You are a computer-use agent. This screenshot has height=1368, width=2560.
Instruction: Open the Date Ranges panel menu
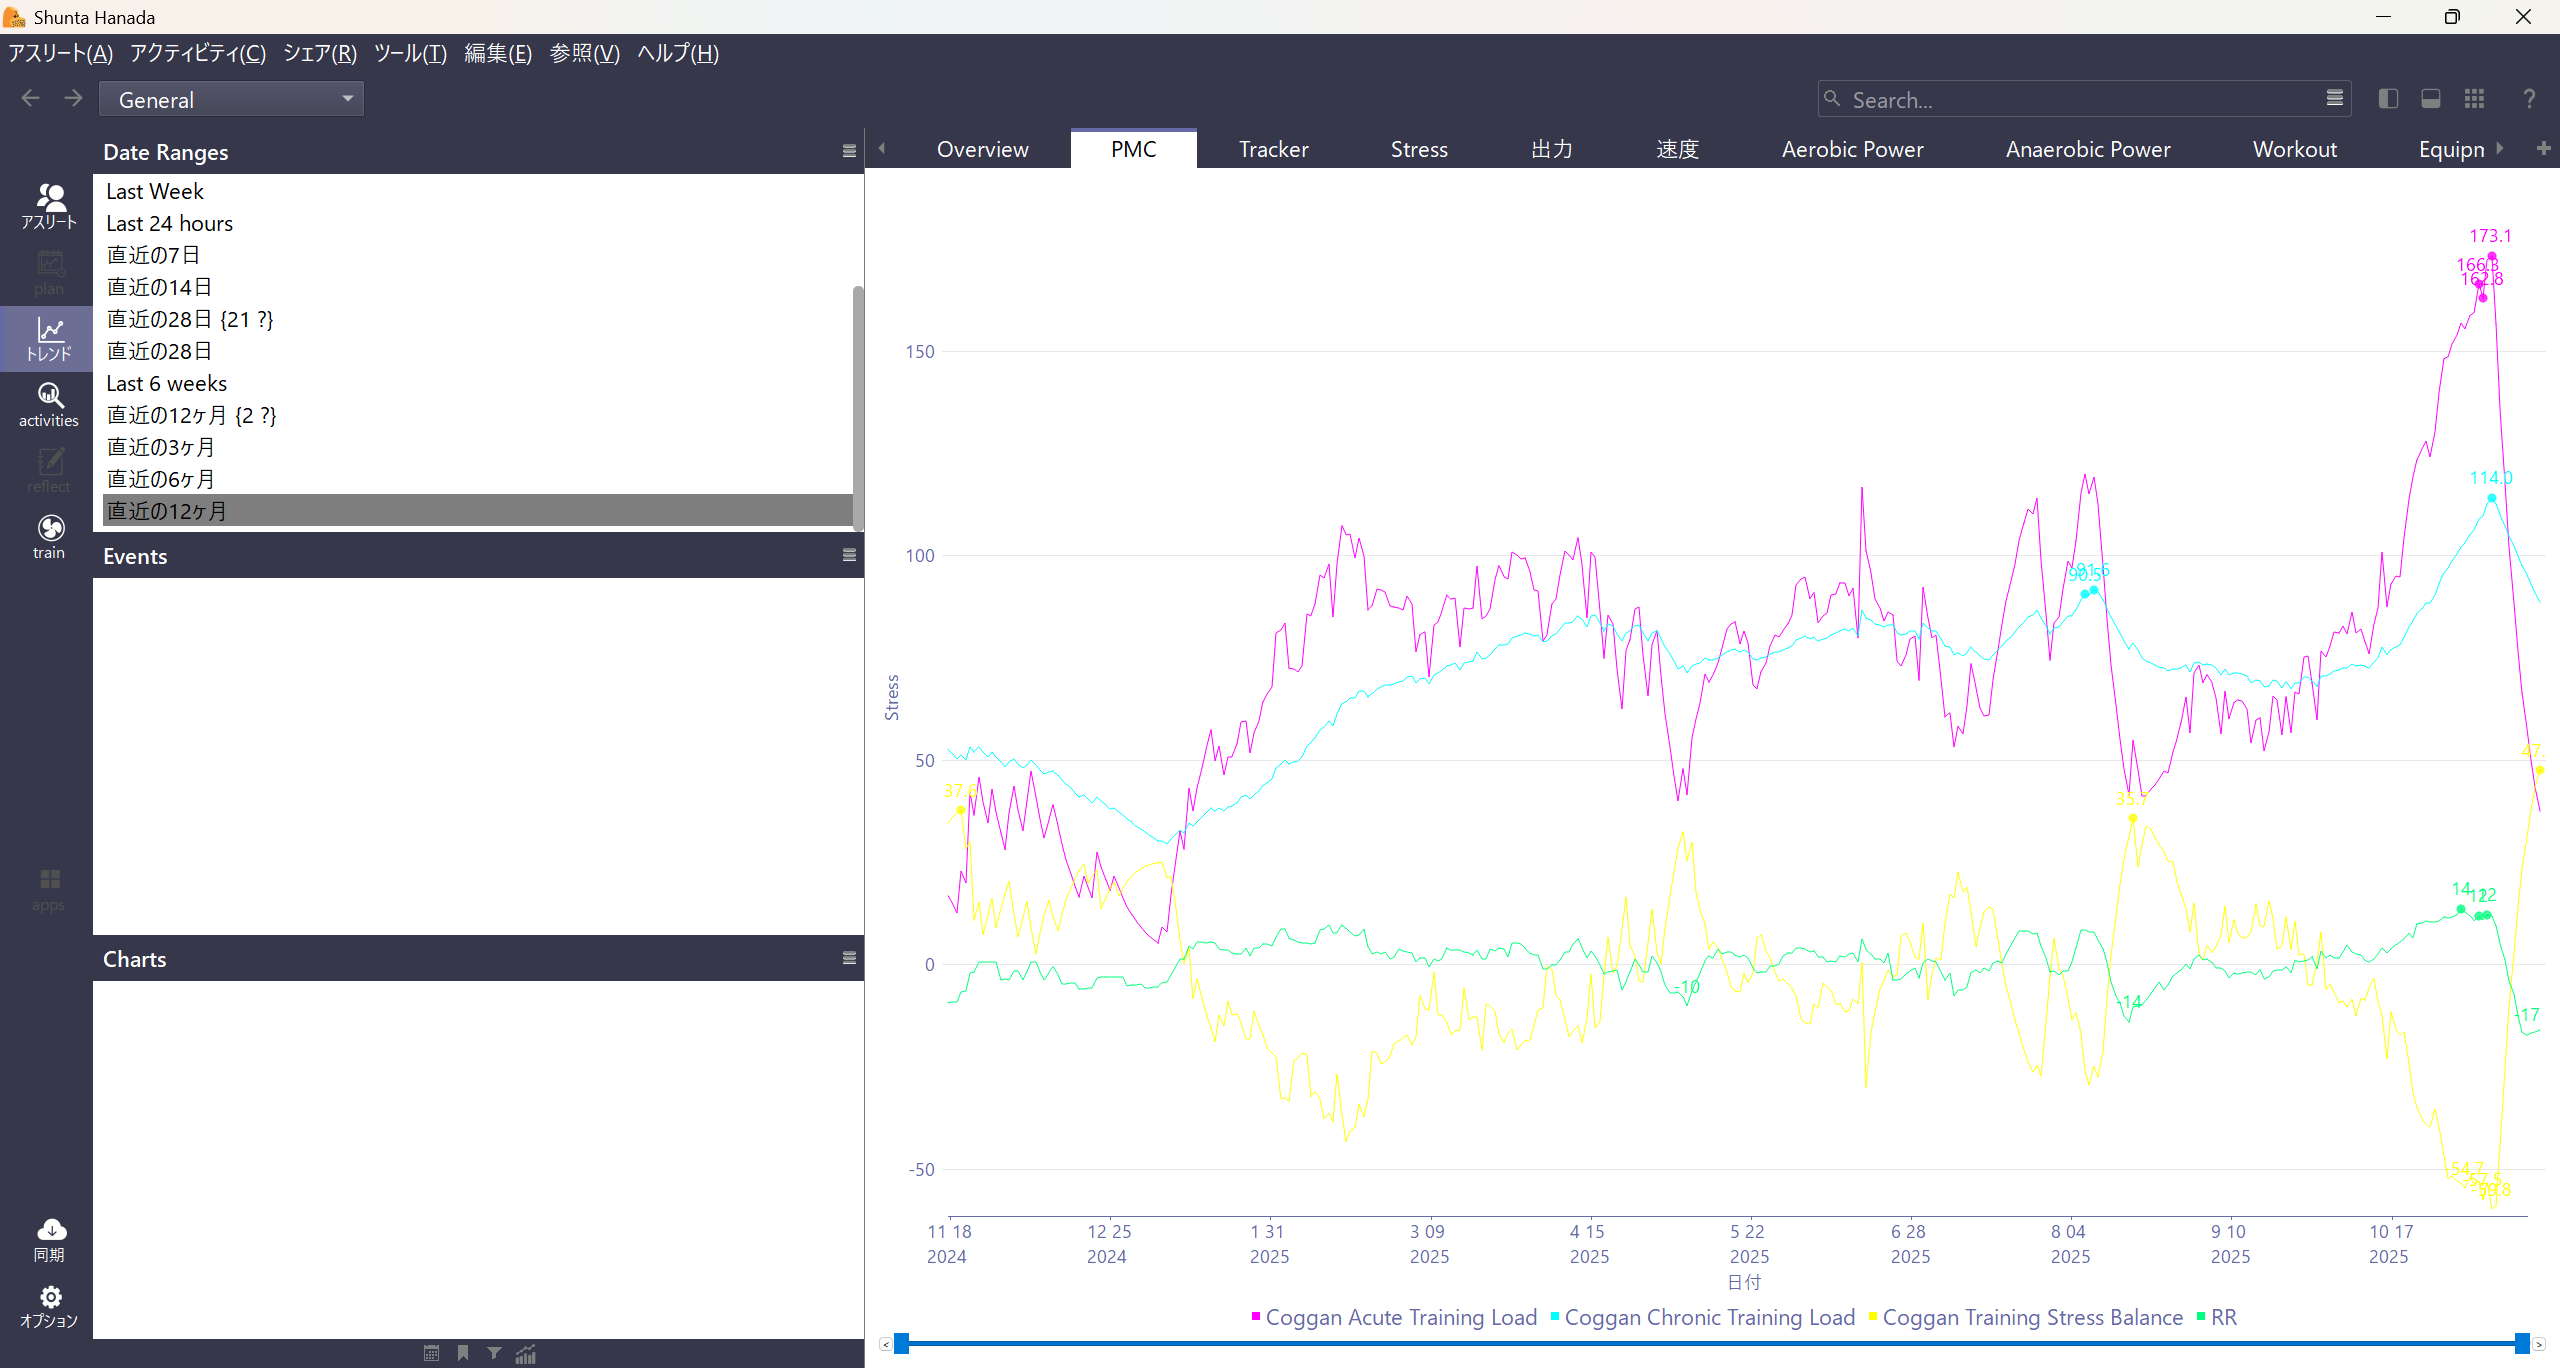point(849,152)
